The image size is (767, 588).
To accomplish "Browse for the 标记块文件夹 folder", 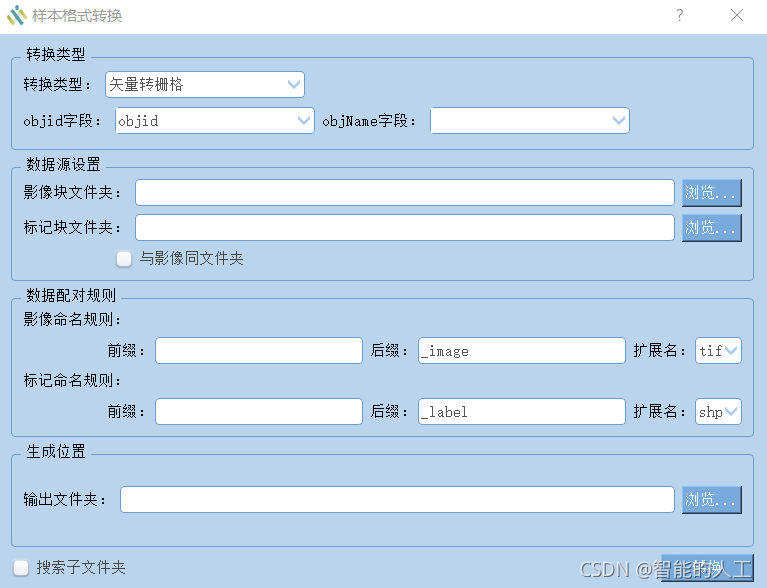I will coord(712,227).
